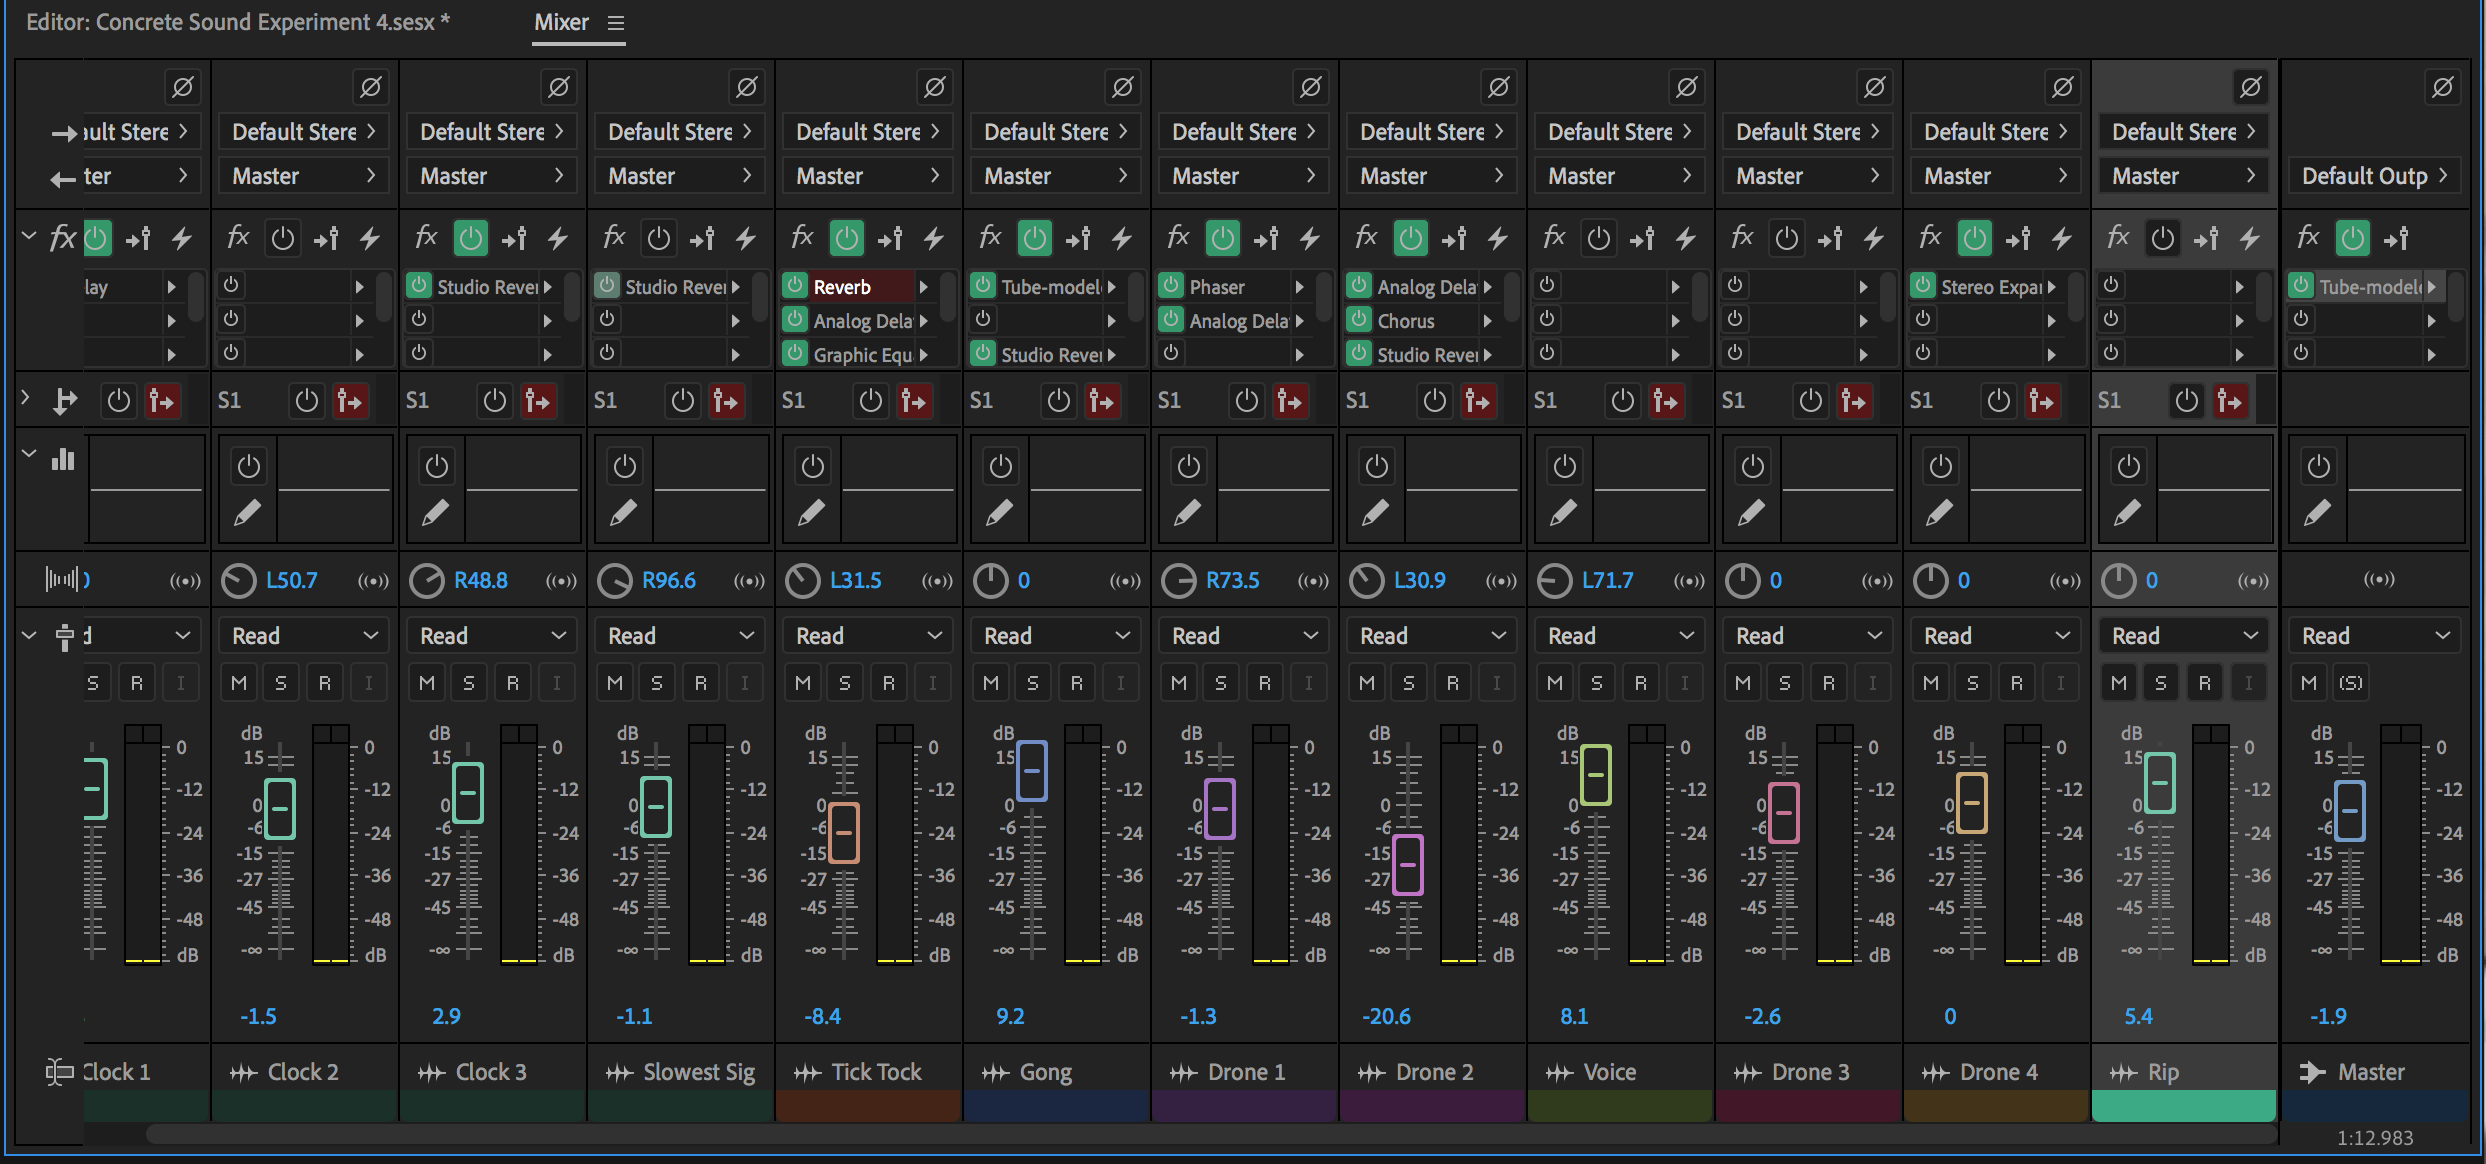The width and height of the screenshot is (2486, 1164).
Task: Click the Chorus effect on Drone 2
Action: coord(1406,321)
